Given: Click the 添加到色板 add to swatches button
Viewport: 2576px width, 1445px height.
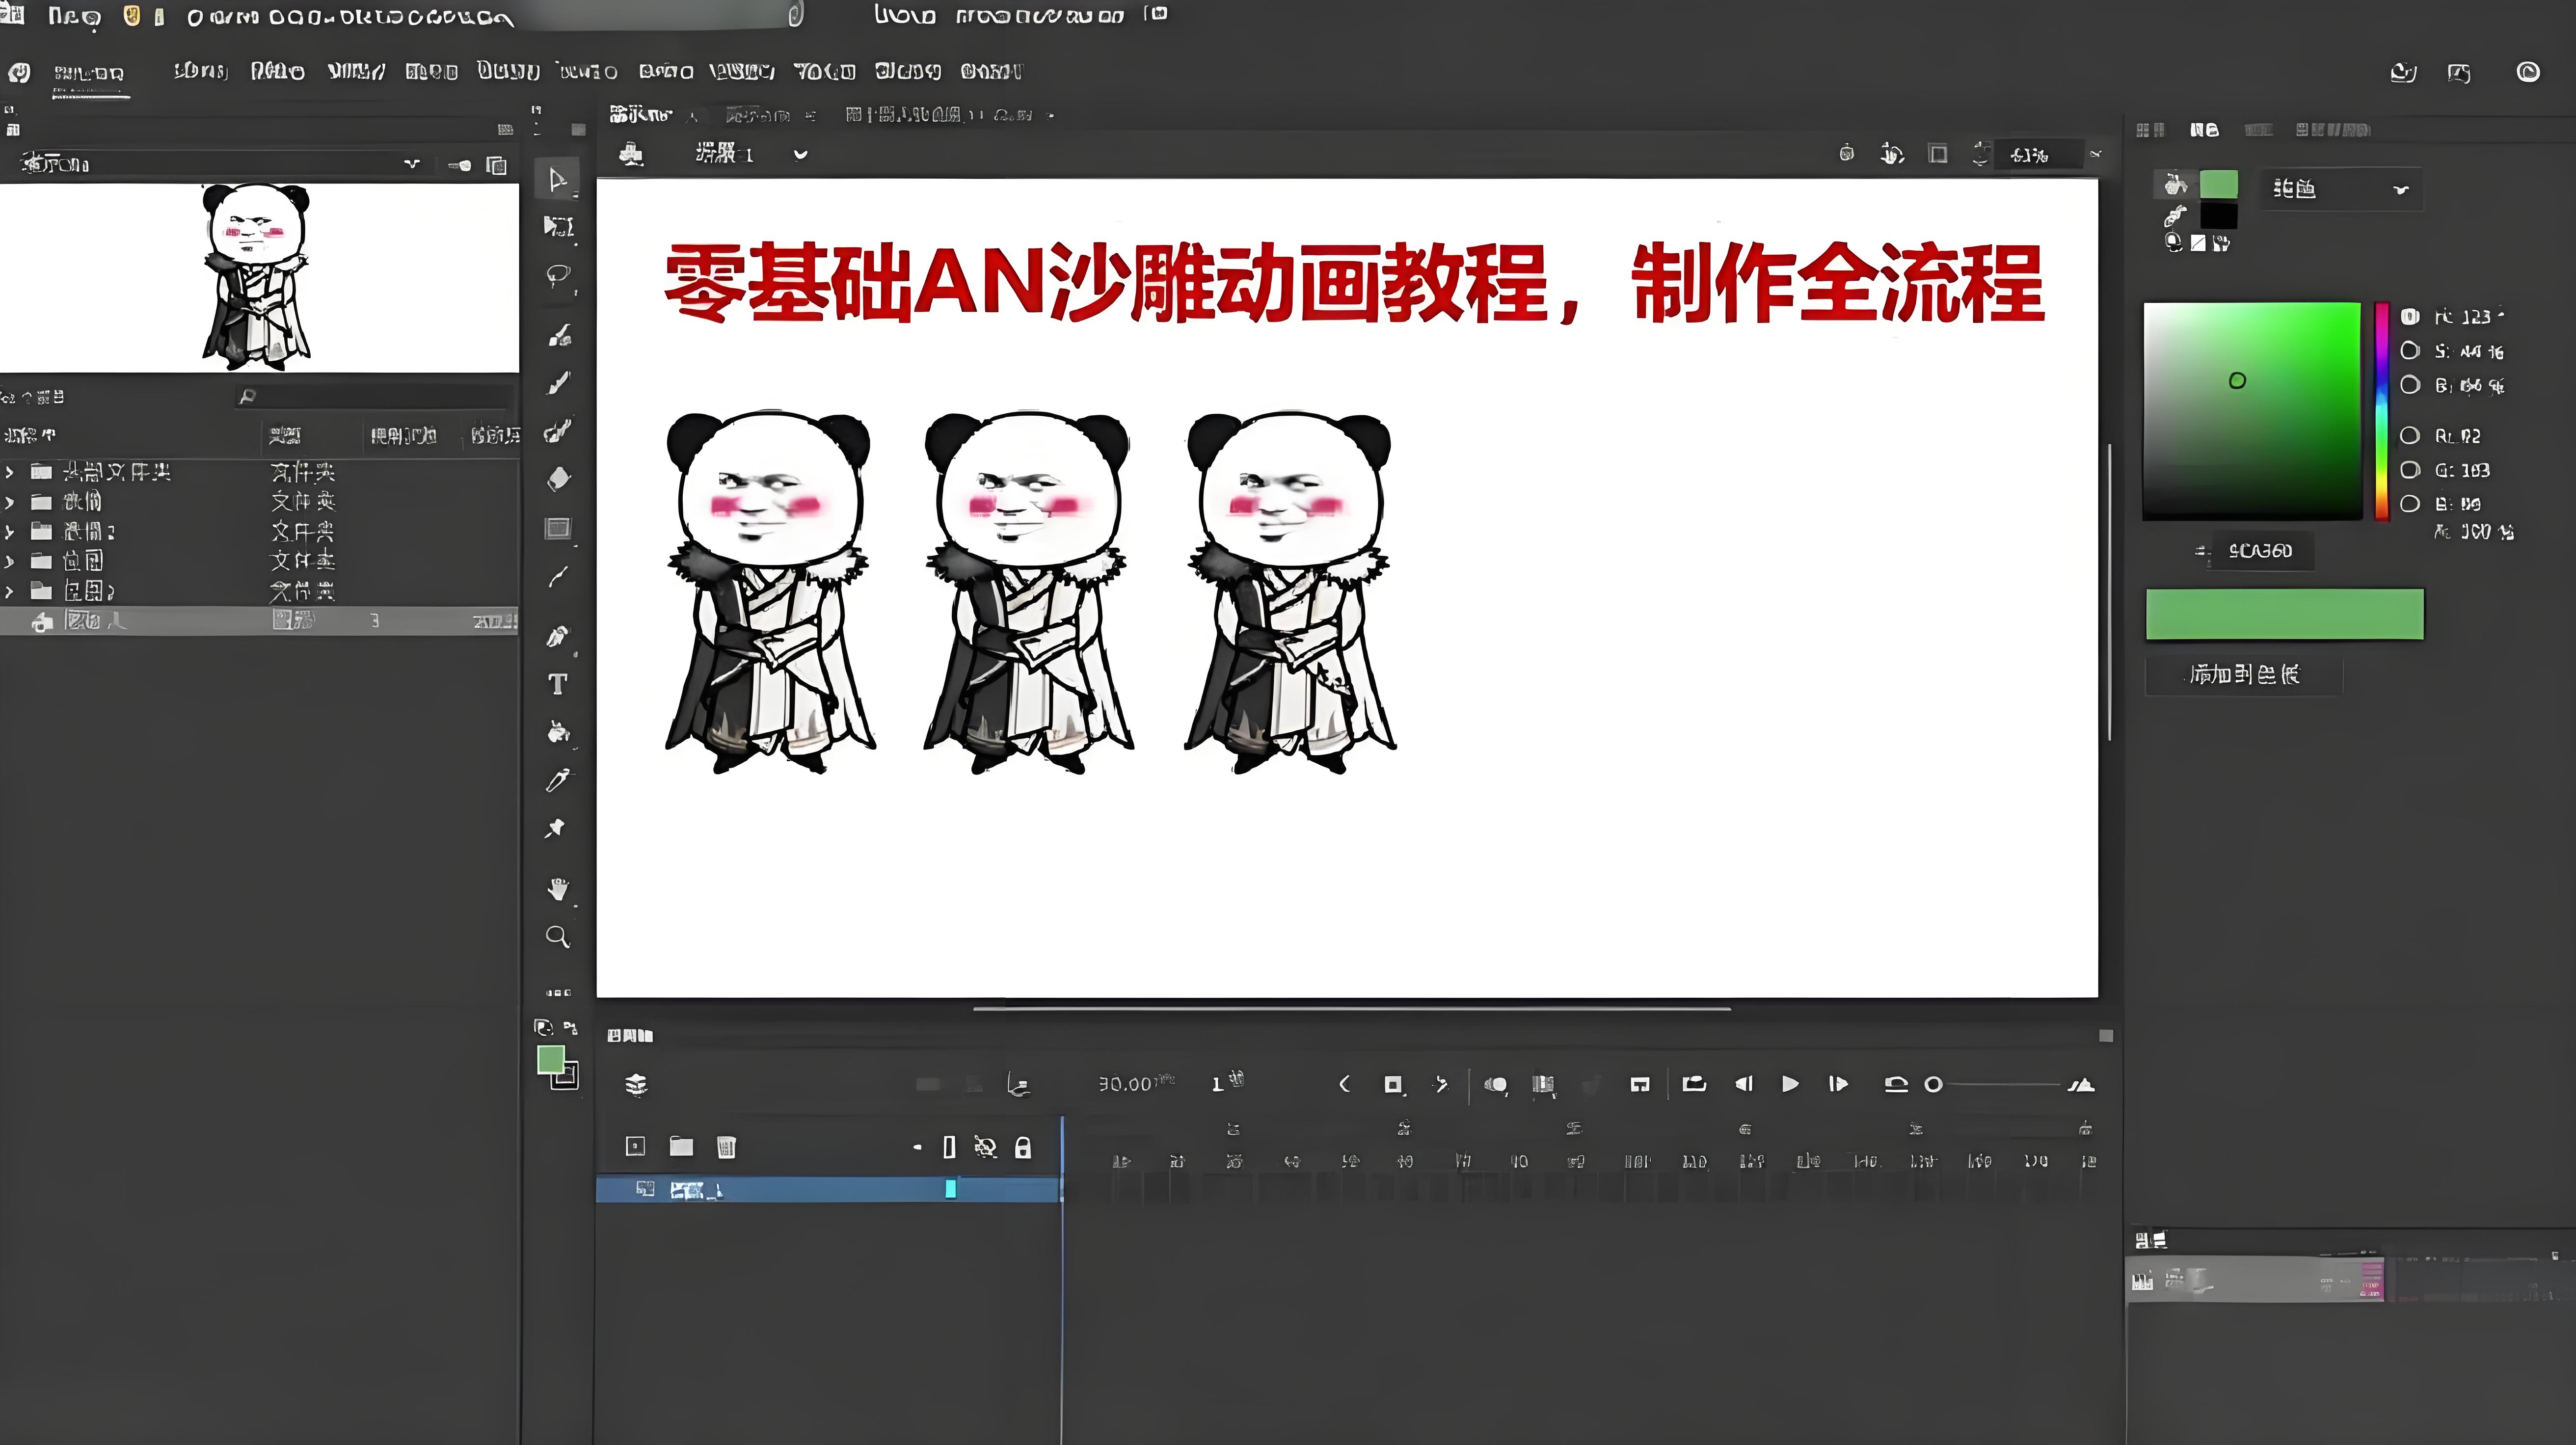Looking at the screenshot, I should (2244, 675).
